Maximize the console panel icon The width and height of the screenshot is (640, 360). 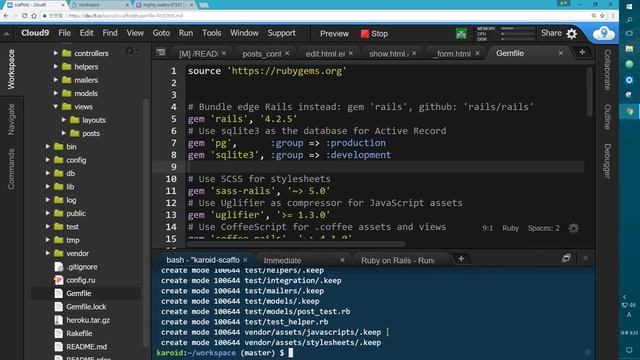(x=566, y=258)
